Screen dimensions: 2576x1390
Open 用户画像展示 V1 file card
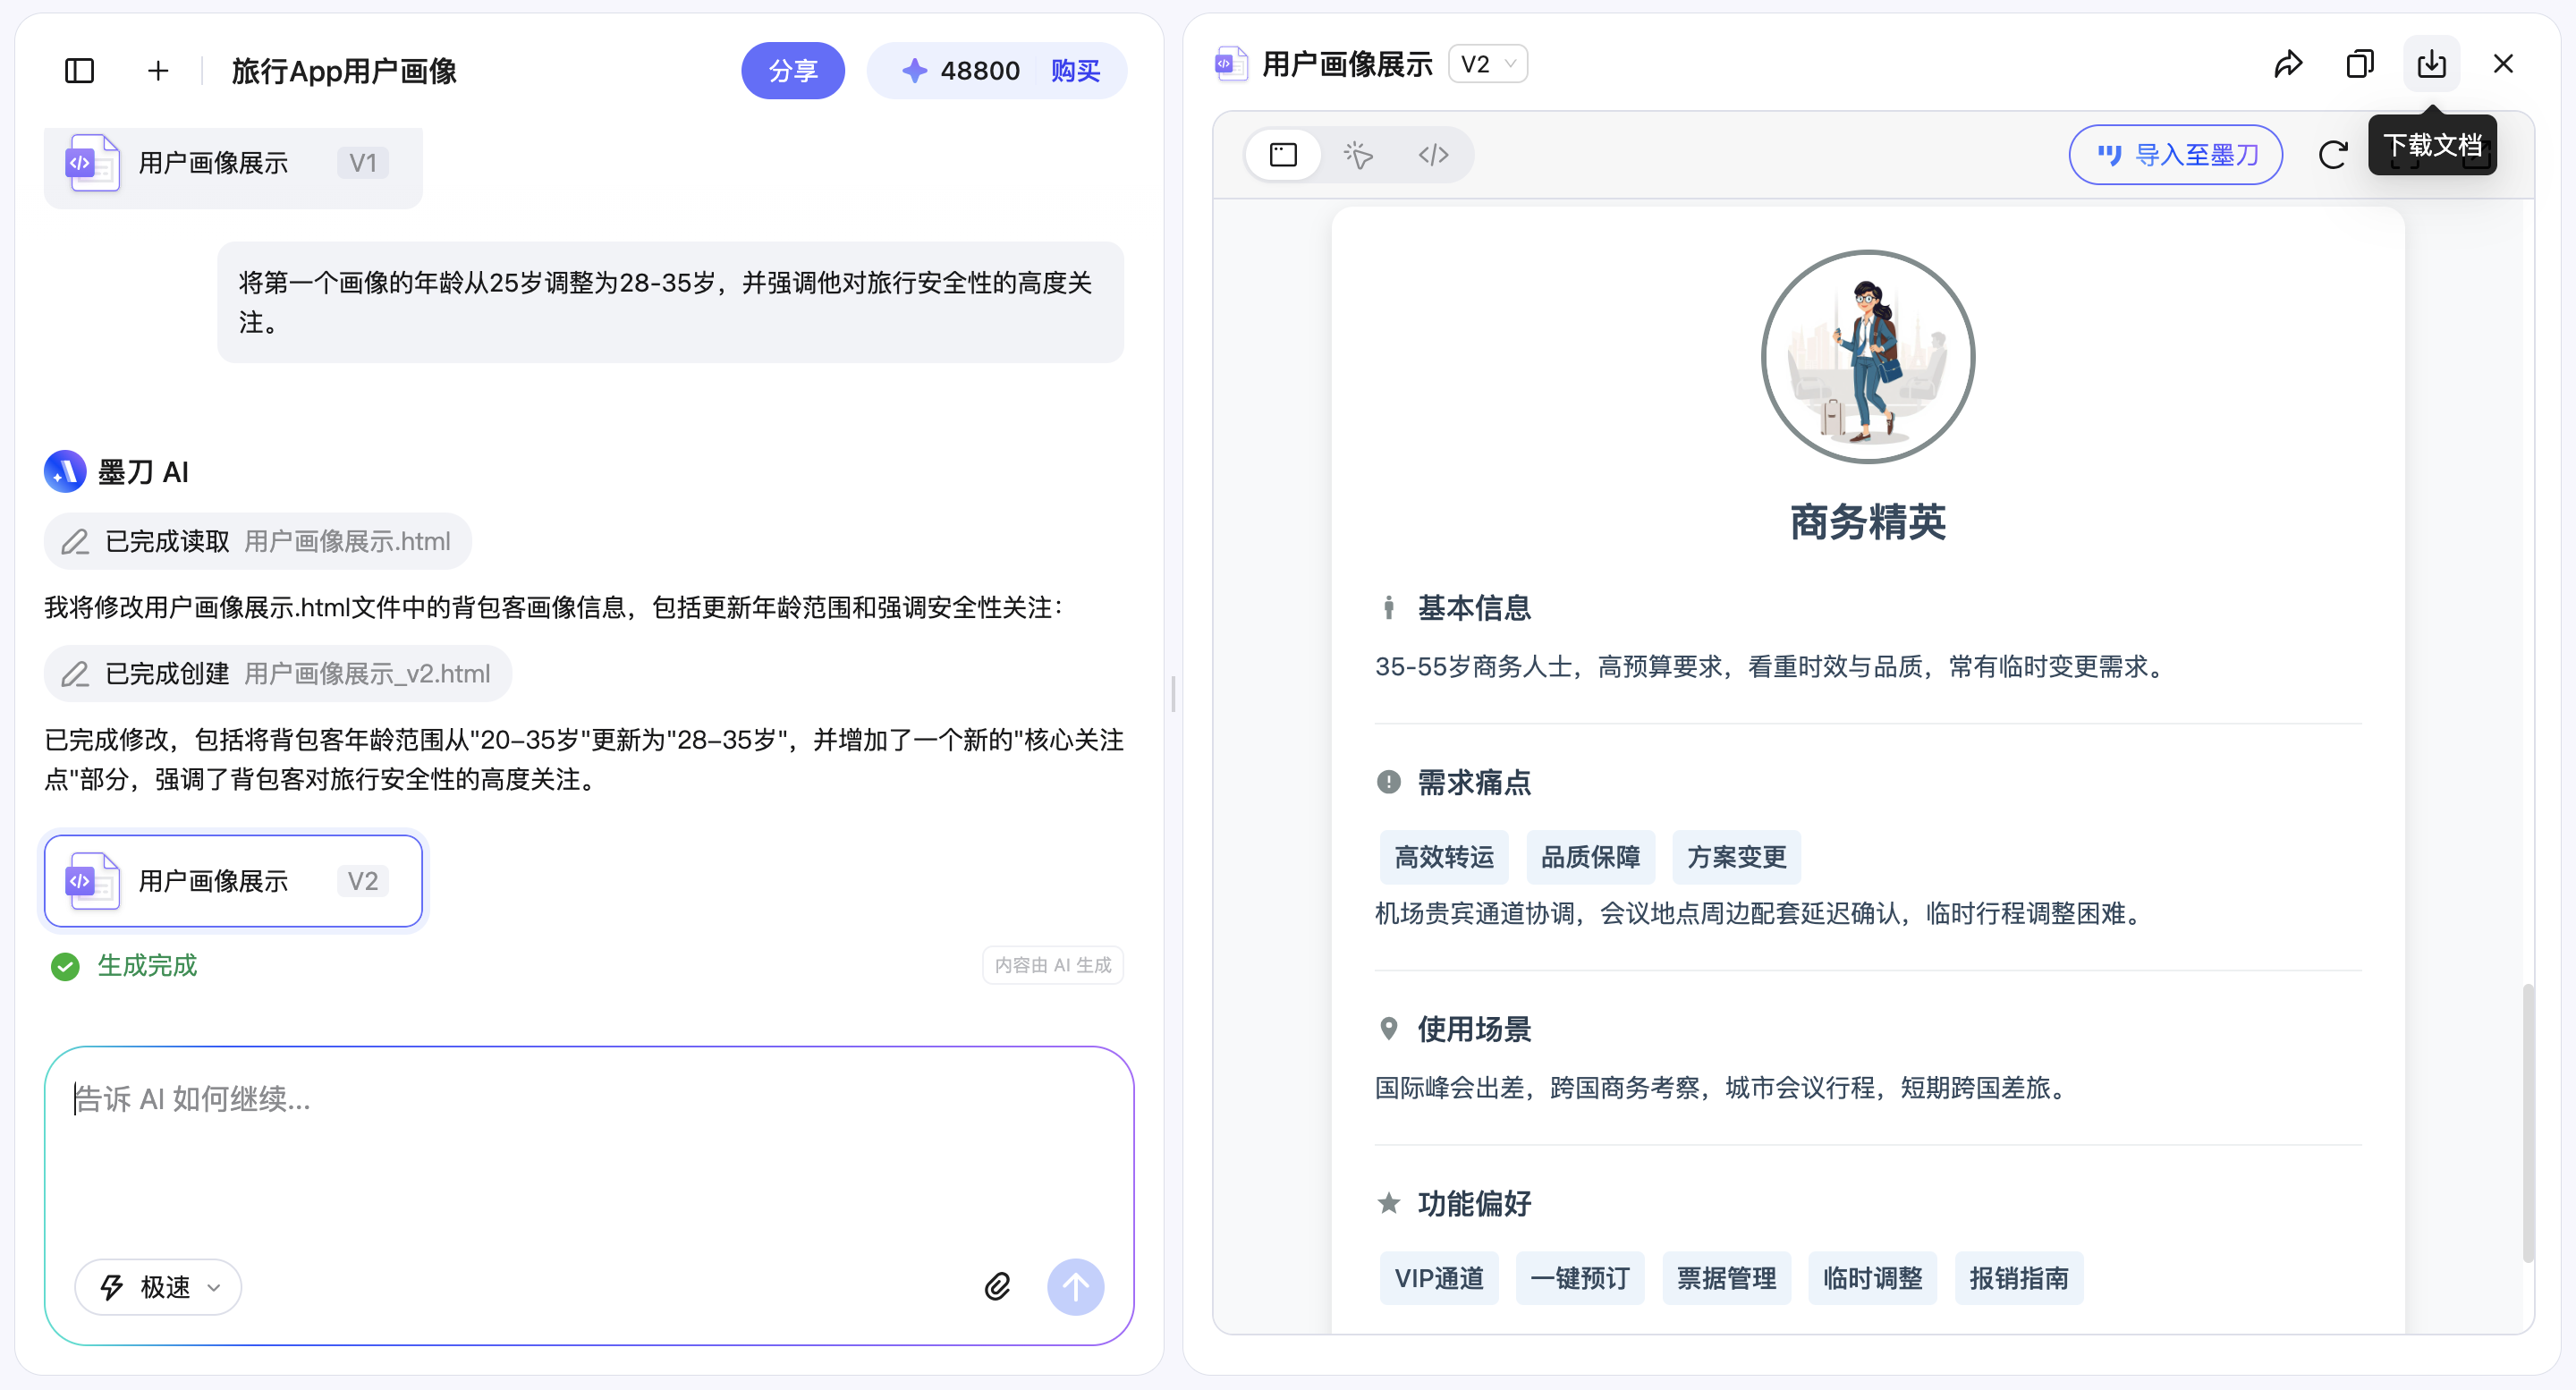pyautogui.click(x=233, y=163)
